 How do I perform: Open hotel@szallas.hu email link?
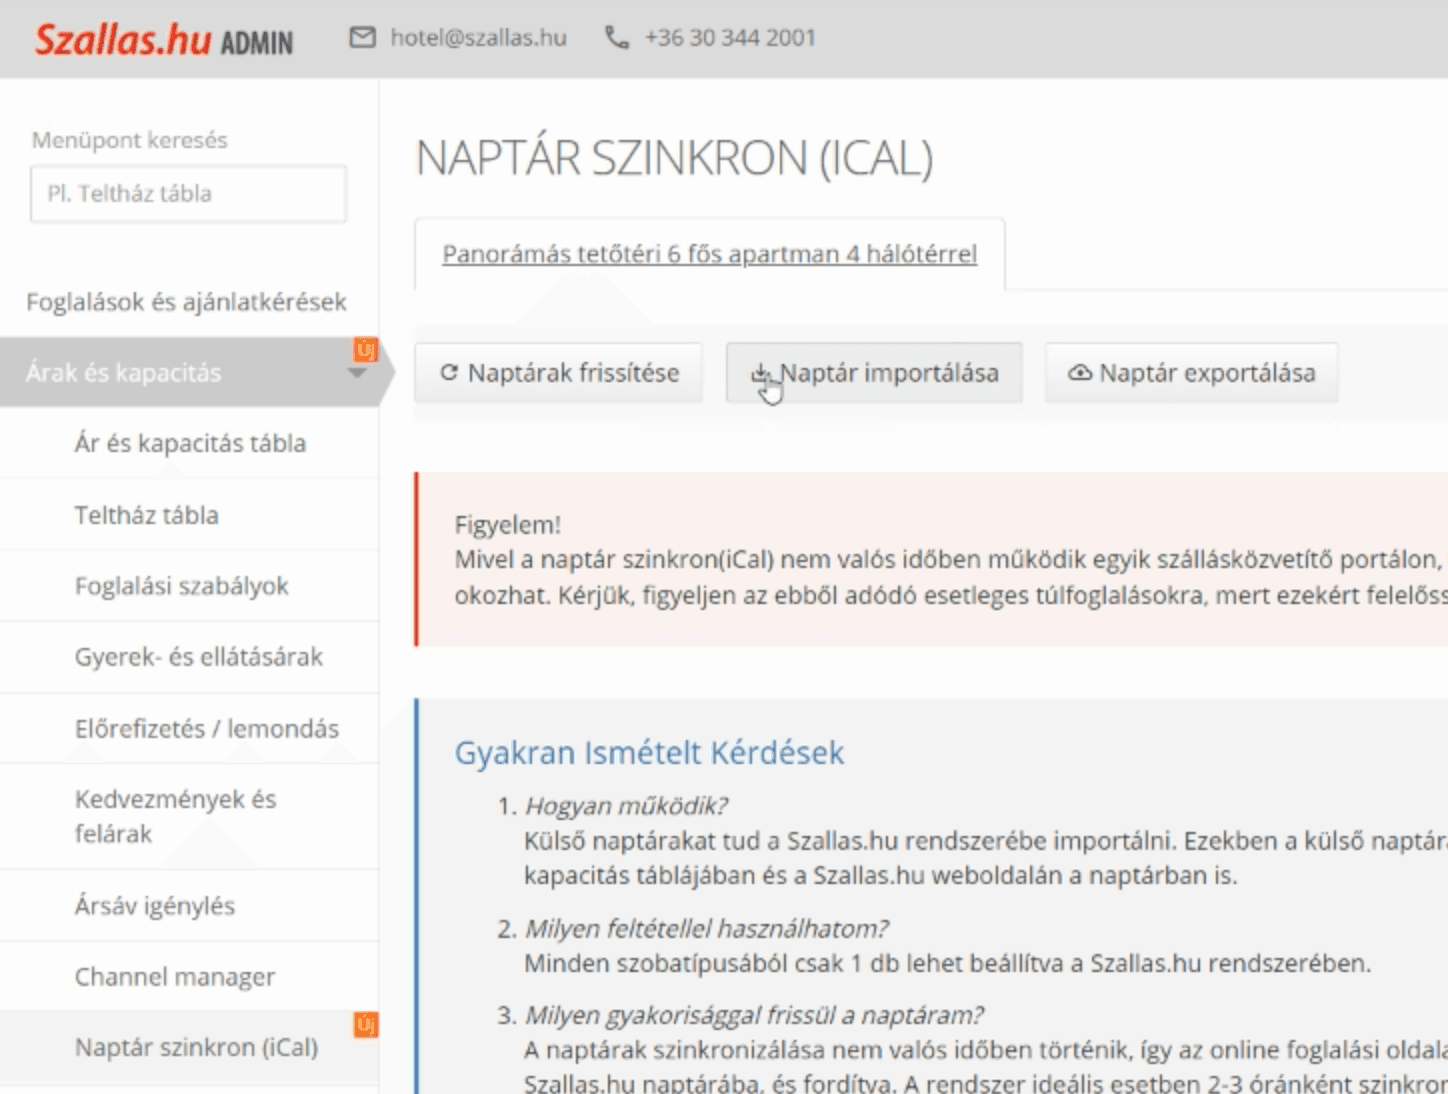[478, 38]
